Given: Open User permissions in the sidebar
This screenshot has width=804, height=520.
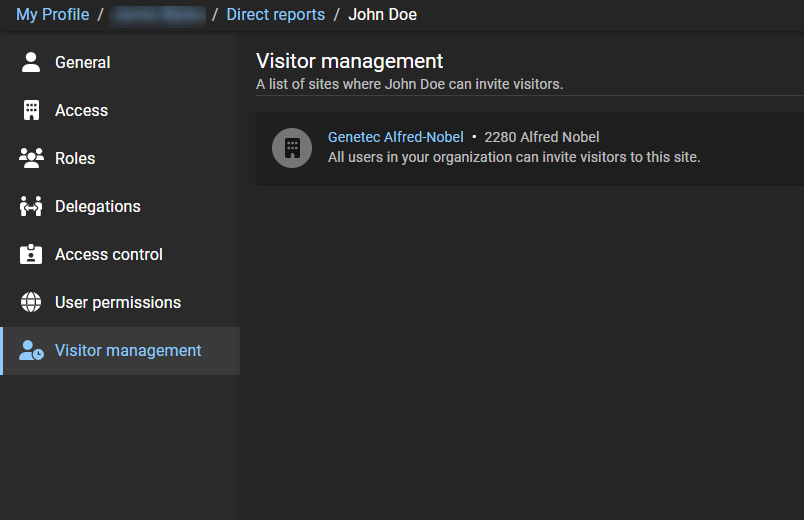Looking at the screenshot, I should (120, 302).
